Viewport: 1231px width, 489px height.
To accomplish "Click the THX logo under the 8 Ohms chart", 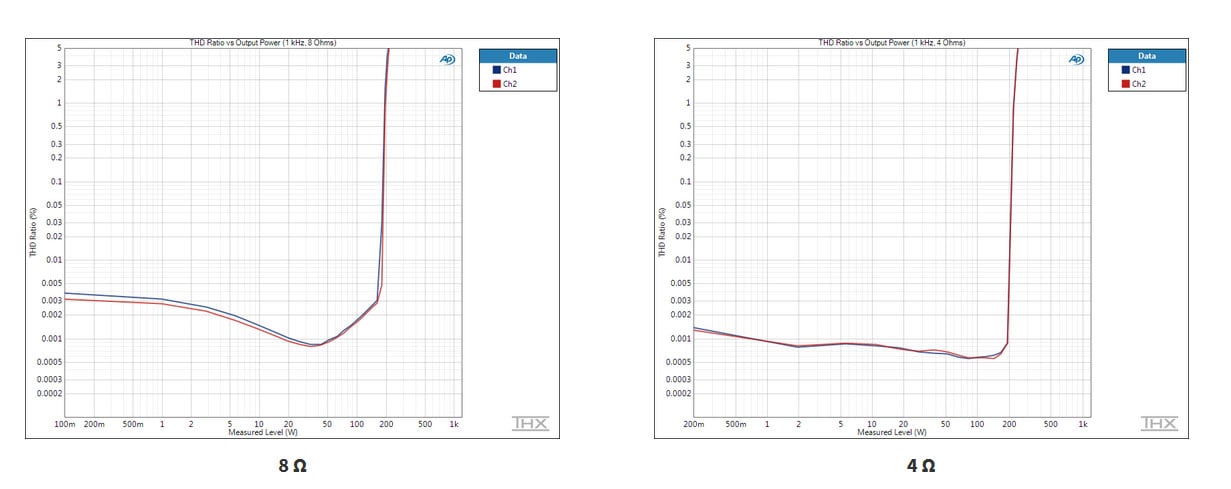I will coord(529,424).
